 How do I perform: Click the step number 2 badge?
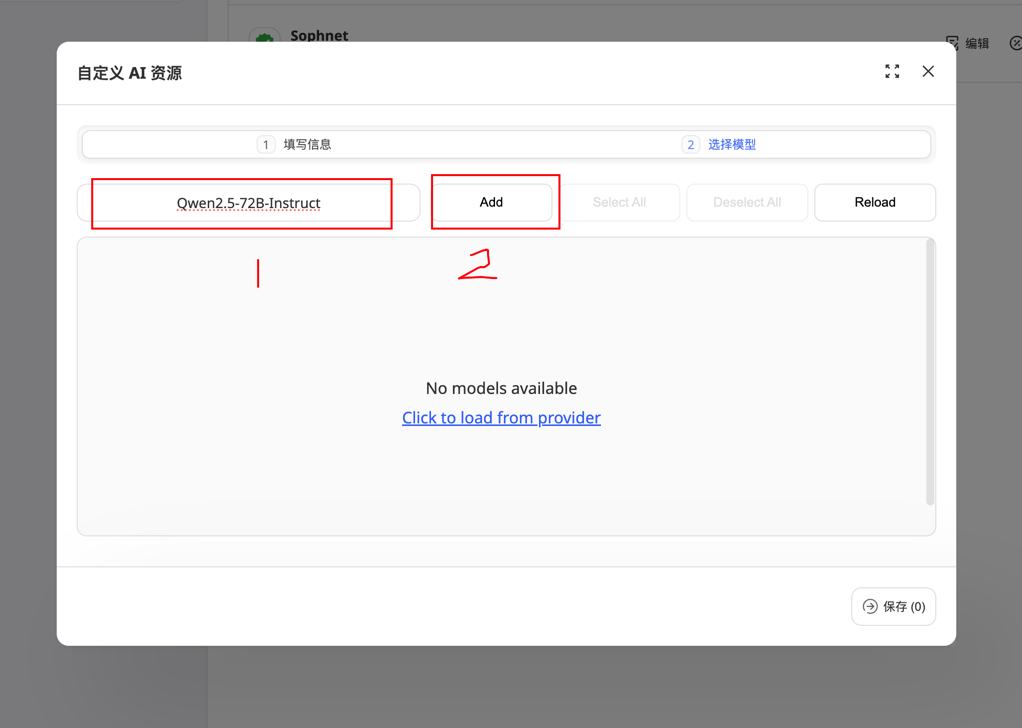[x=690, y=144]
